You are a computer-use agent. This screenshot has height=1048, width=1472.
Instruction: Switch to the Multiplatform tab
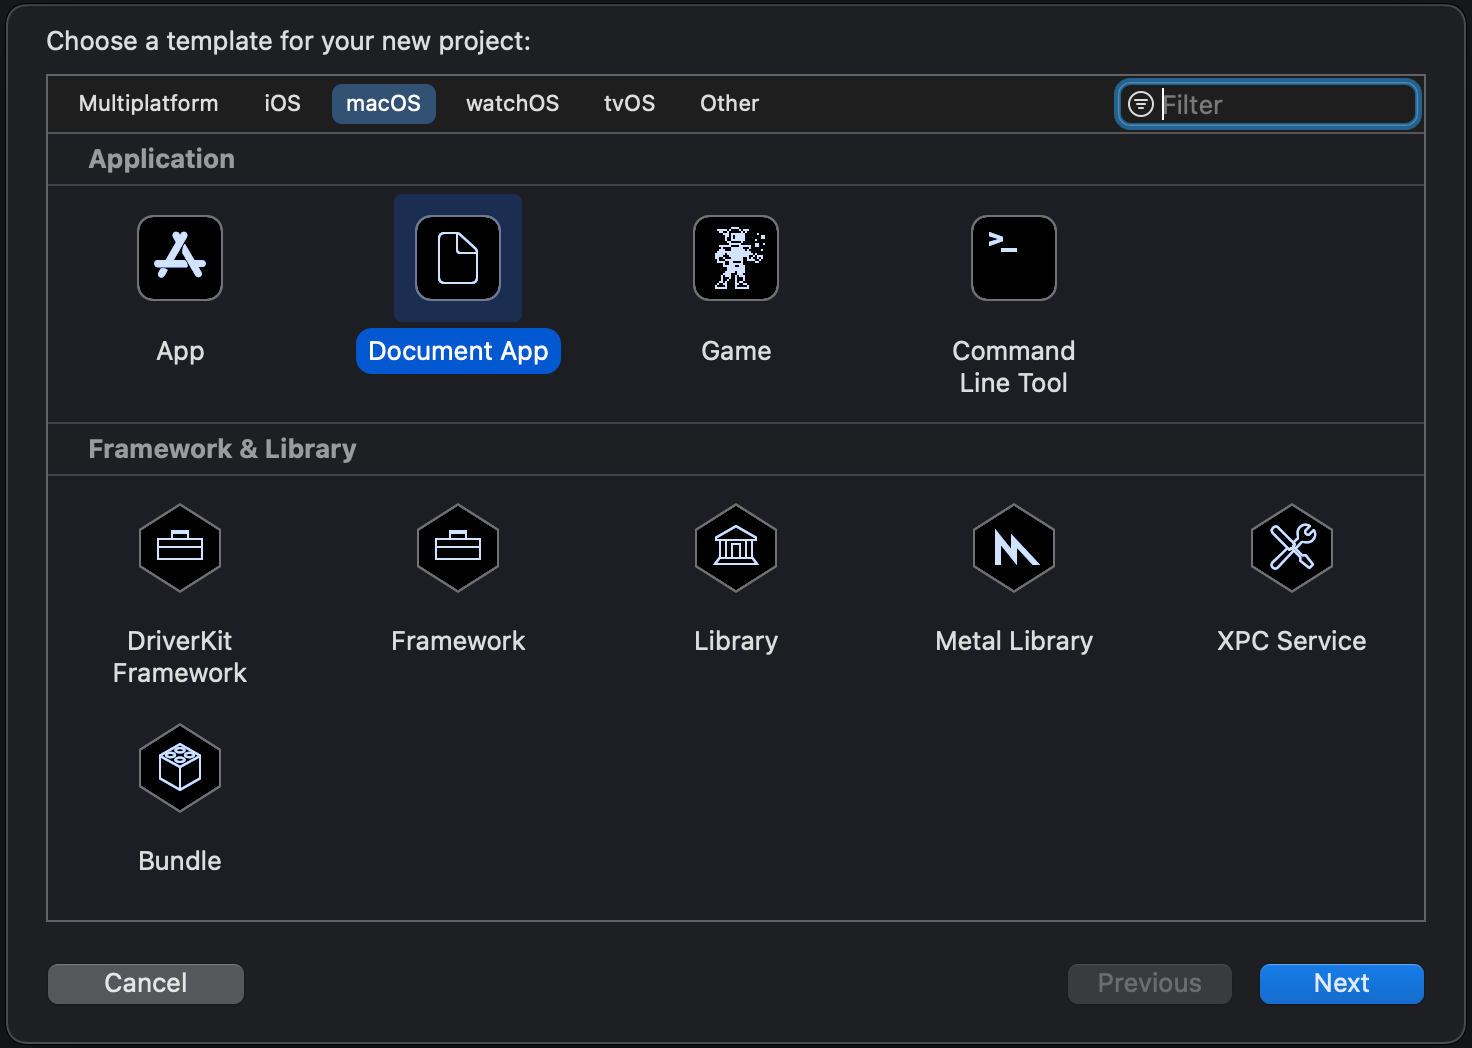point(148,103)
